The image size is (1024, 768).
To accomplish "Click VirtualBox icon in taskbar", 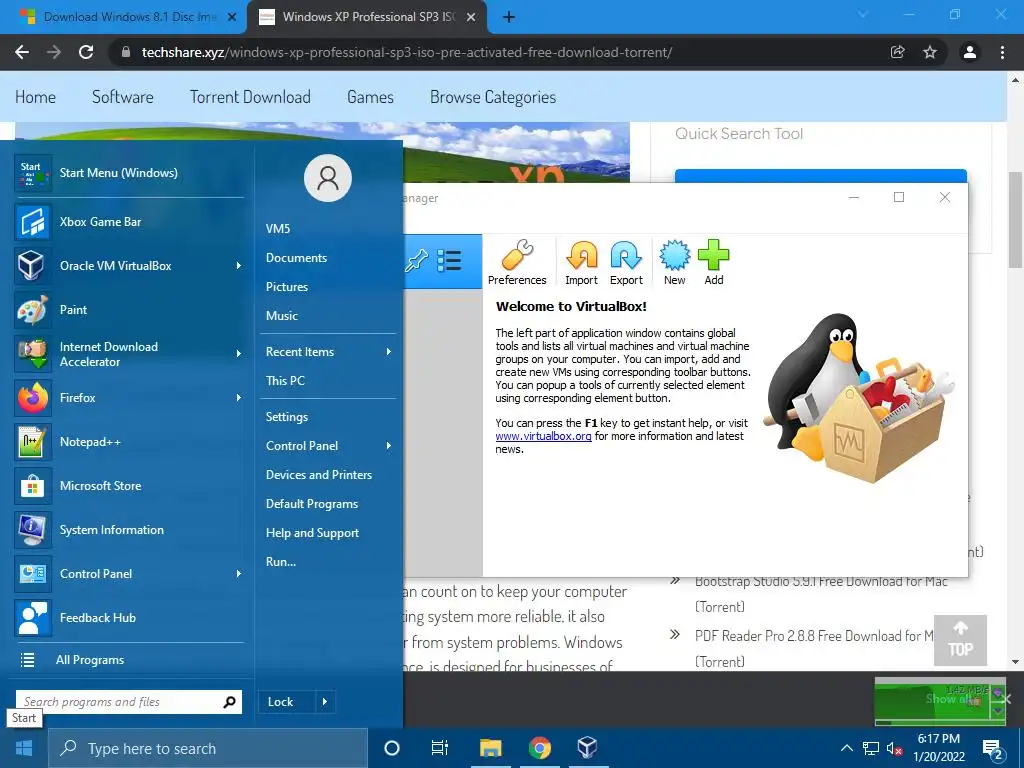I will click(587, 748).
